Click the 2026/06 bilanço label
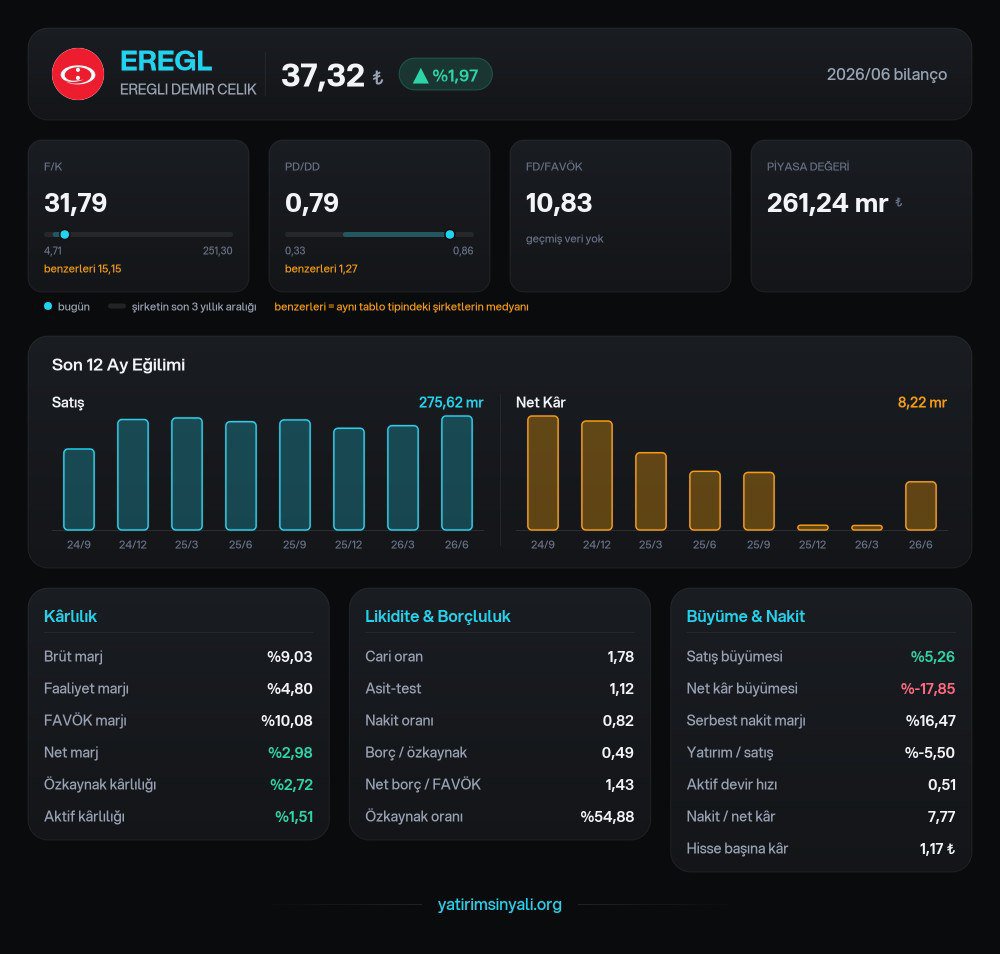Screen dimensions: 1000x954 (x=886, y=75)
